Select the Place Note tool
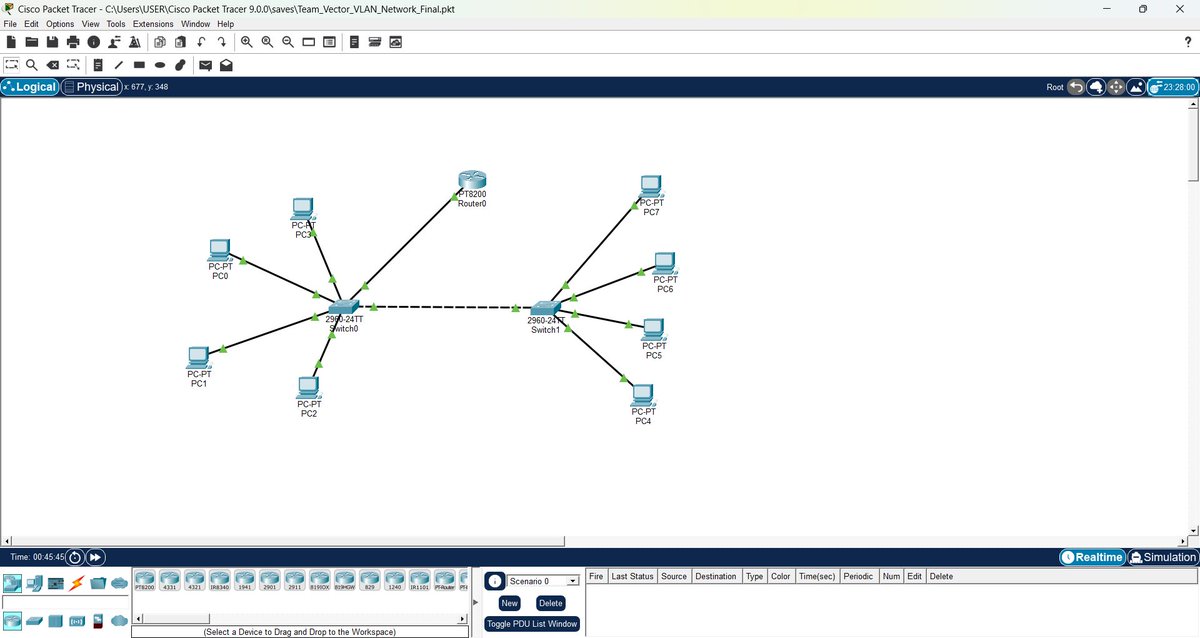The width and height of the screenshot is (1200, 638). click(99, 65)
